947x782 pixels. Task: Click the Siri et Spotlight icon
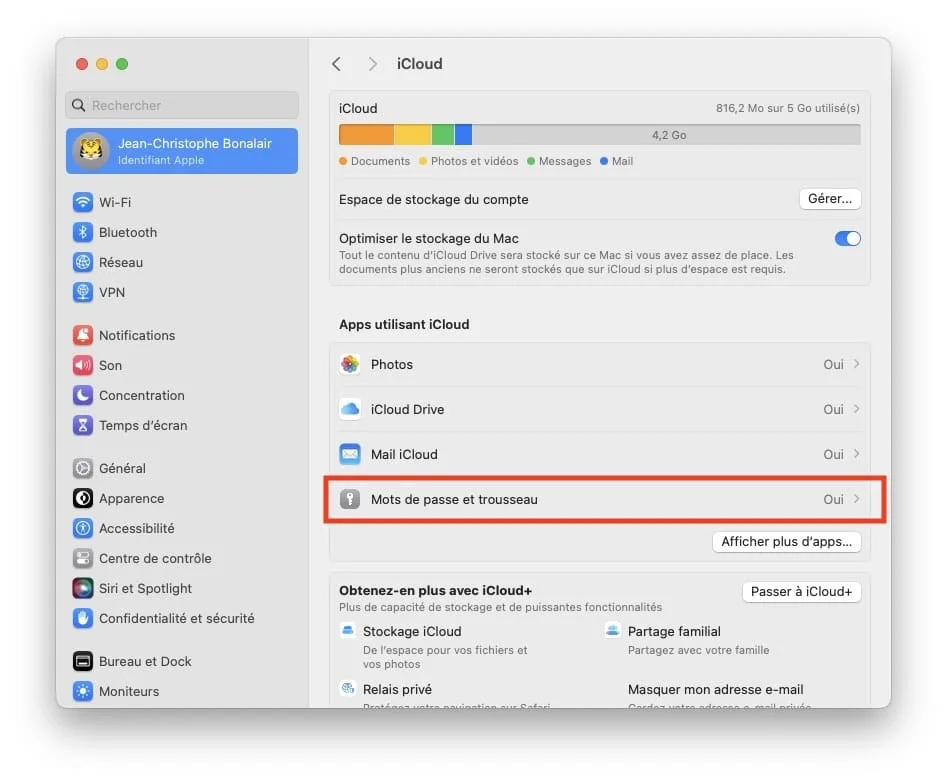83,588
